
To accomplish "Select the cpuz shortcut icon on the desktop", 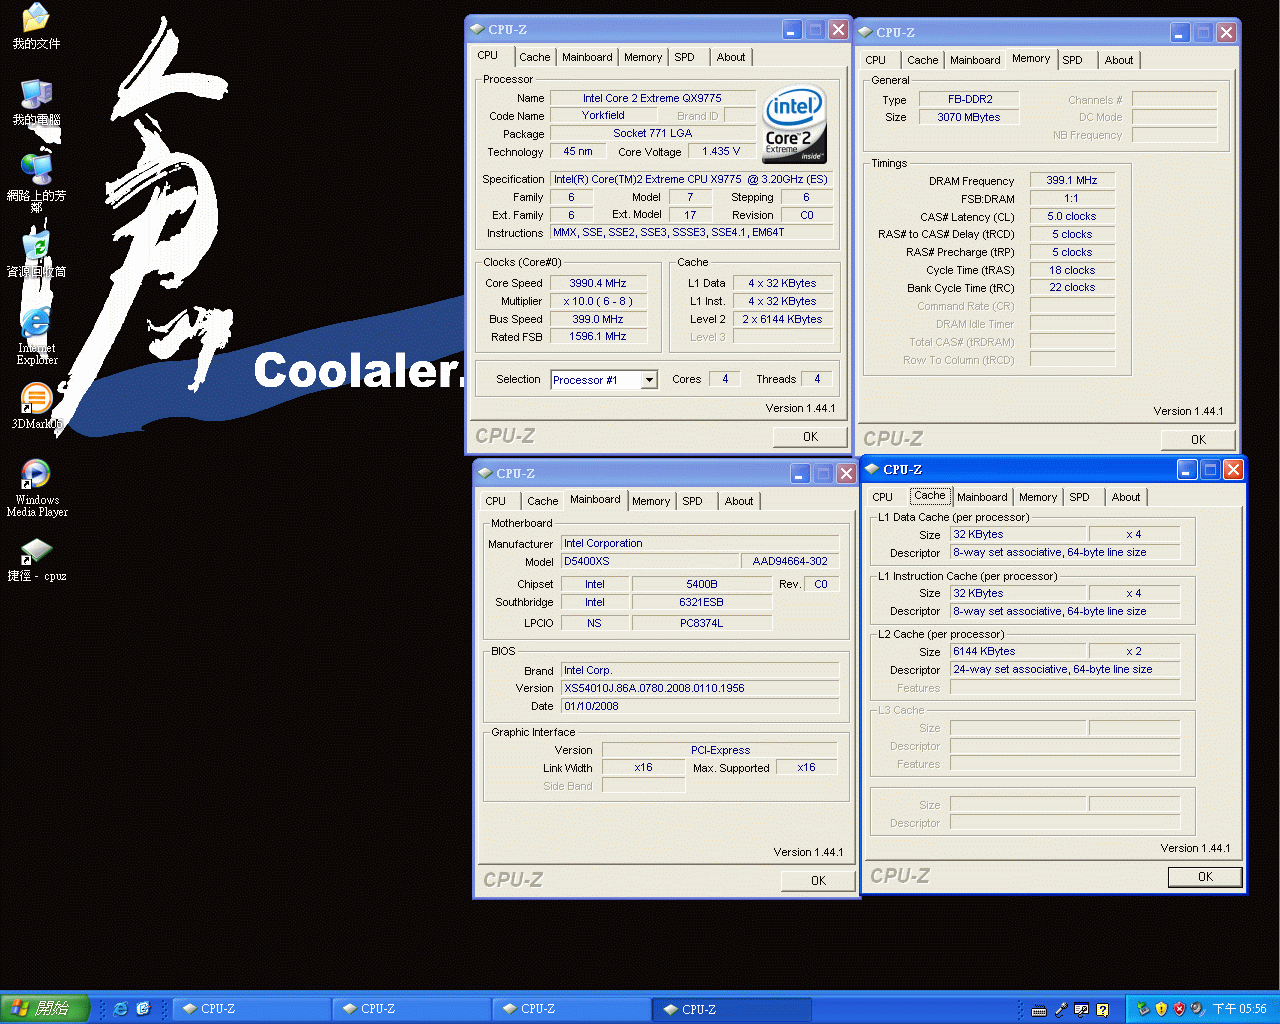I will pos(36,551).
